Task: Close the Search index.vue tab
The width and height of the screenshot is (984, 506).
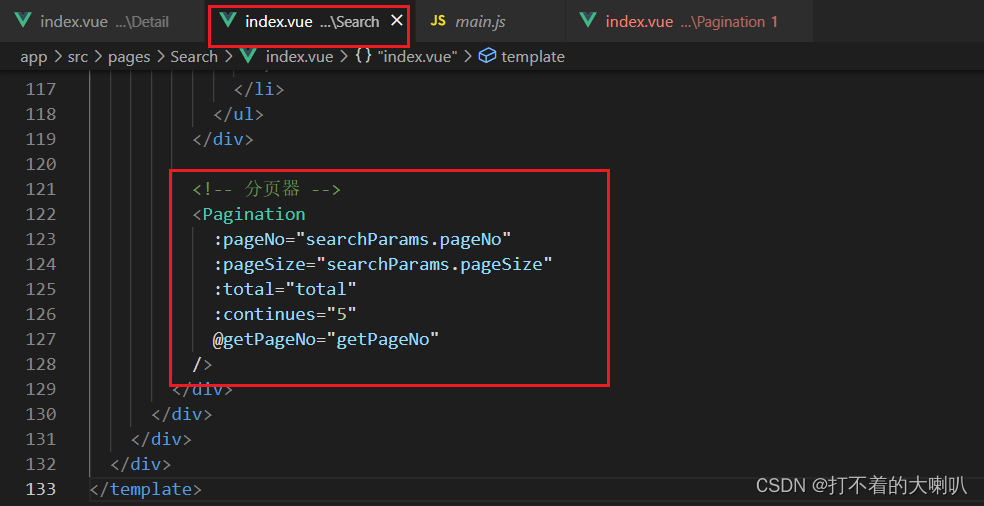Action: click(397, 21)
